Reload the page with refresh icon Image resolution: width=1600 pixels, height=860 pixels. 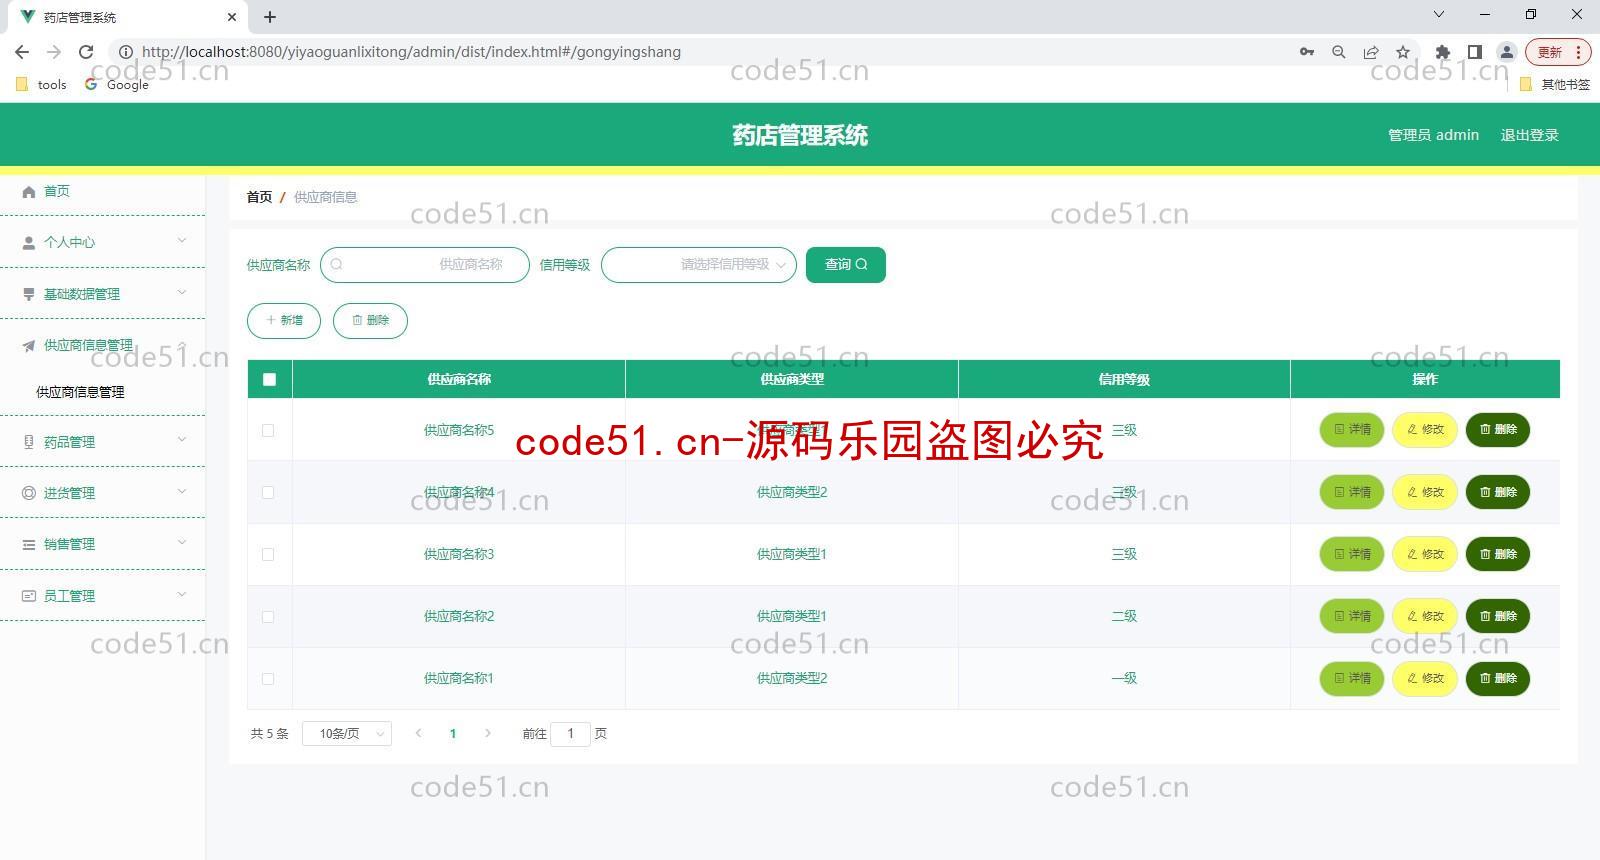[x=86, y=52]
